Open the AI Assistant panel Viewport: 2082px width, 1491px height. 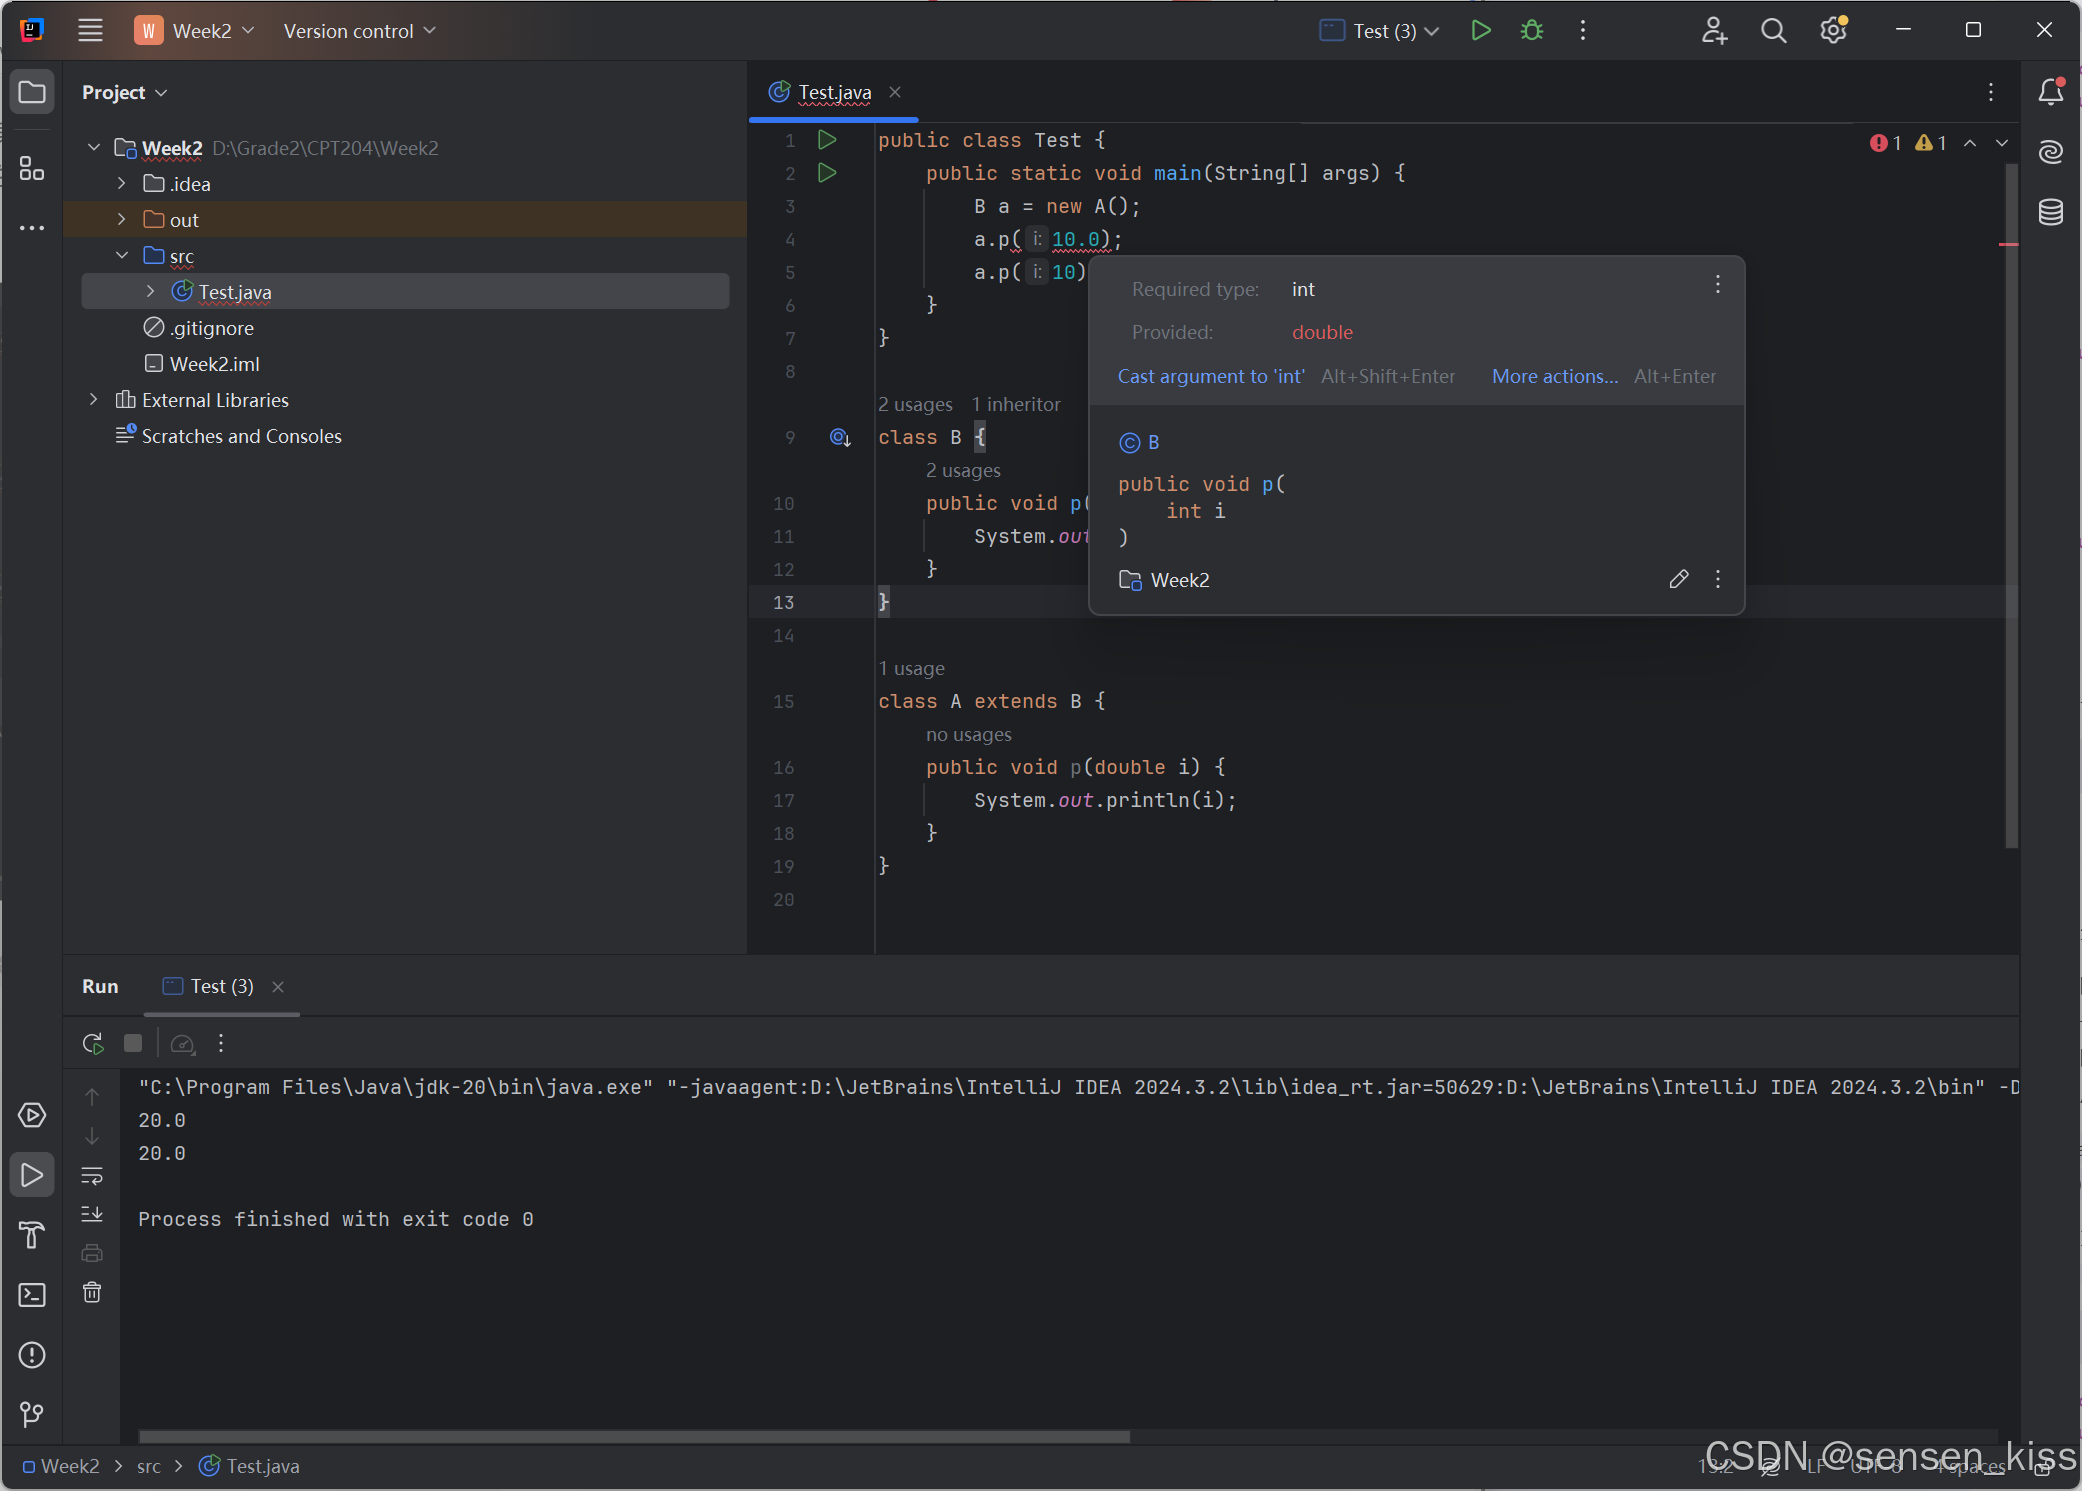(x=2050, y=152)
